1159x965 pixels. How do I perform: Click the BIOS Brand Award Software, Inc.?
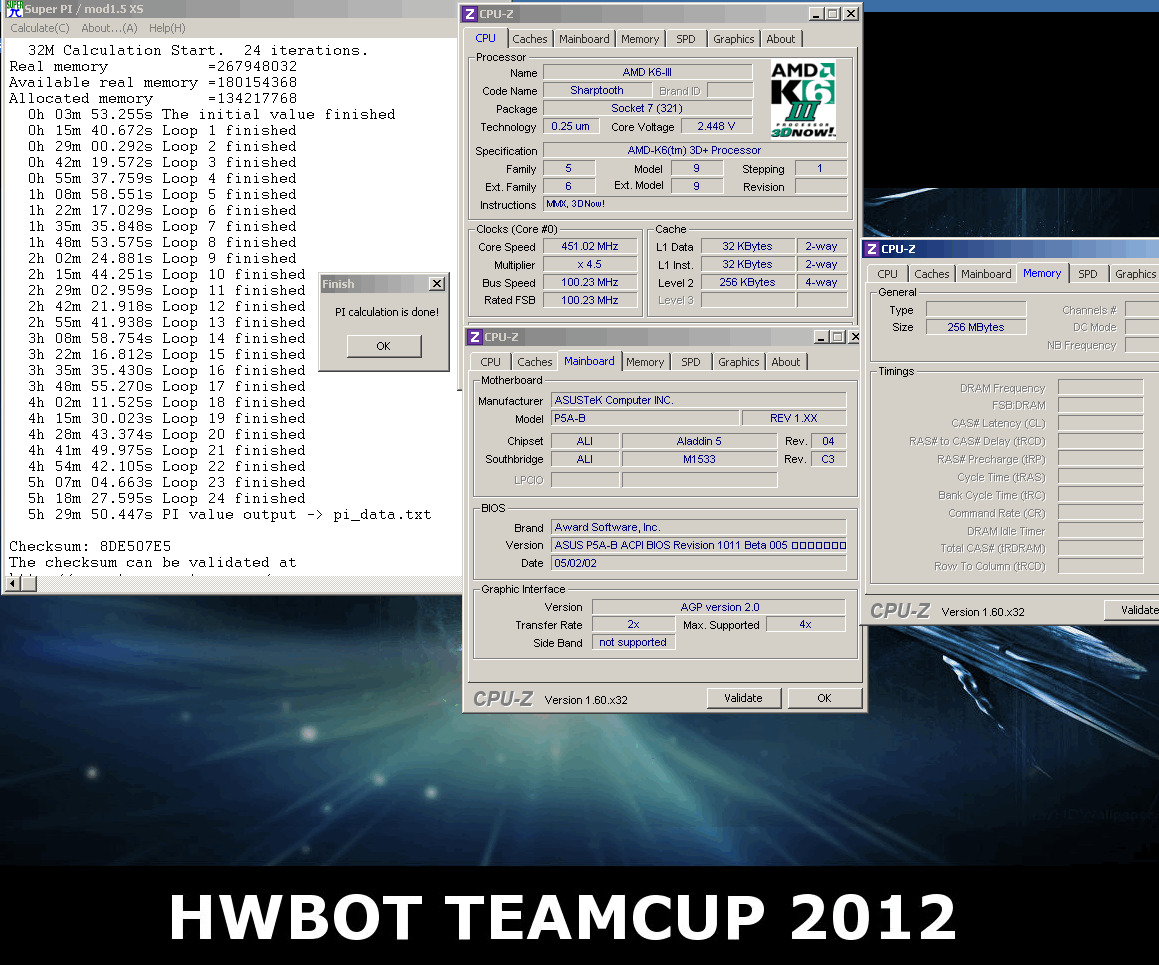tap(699, 528)
